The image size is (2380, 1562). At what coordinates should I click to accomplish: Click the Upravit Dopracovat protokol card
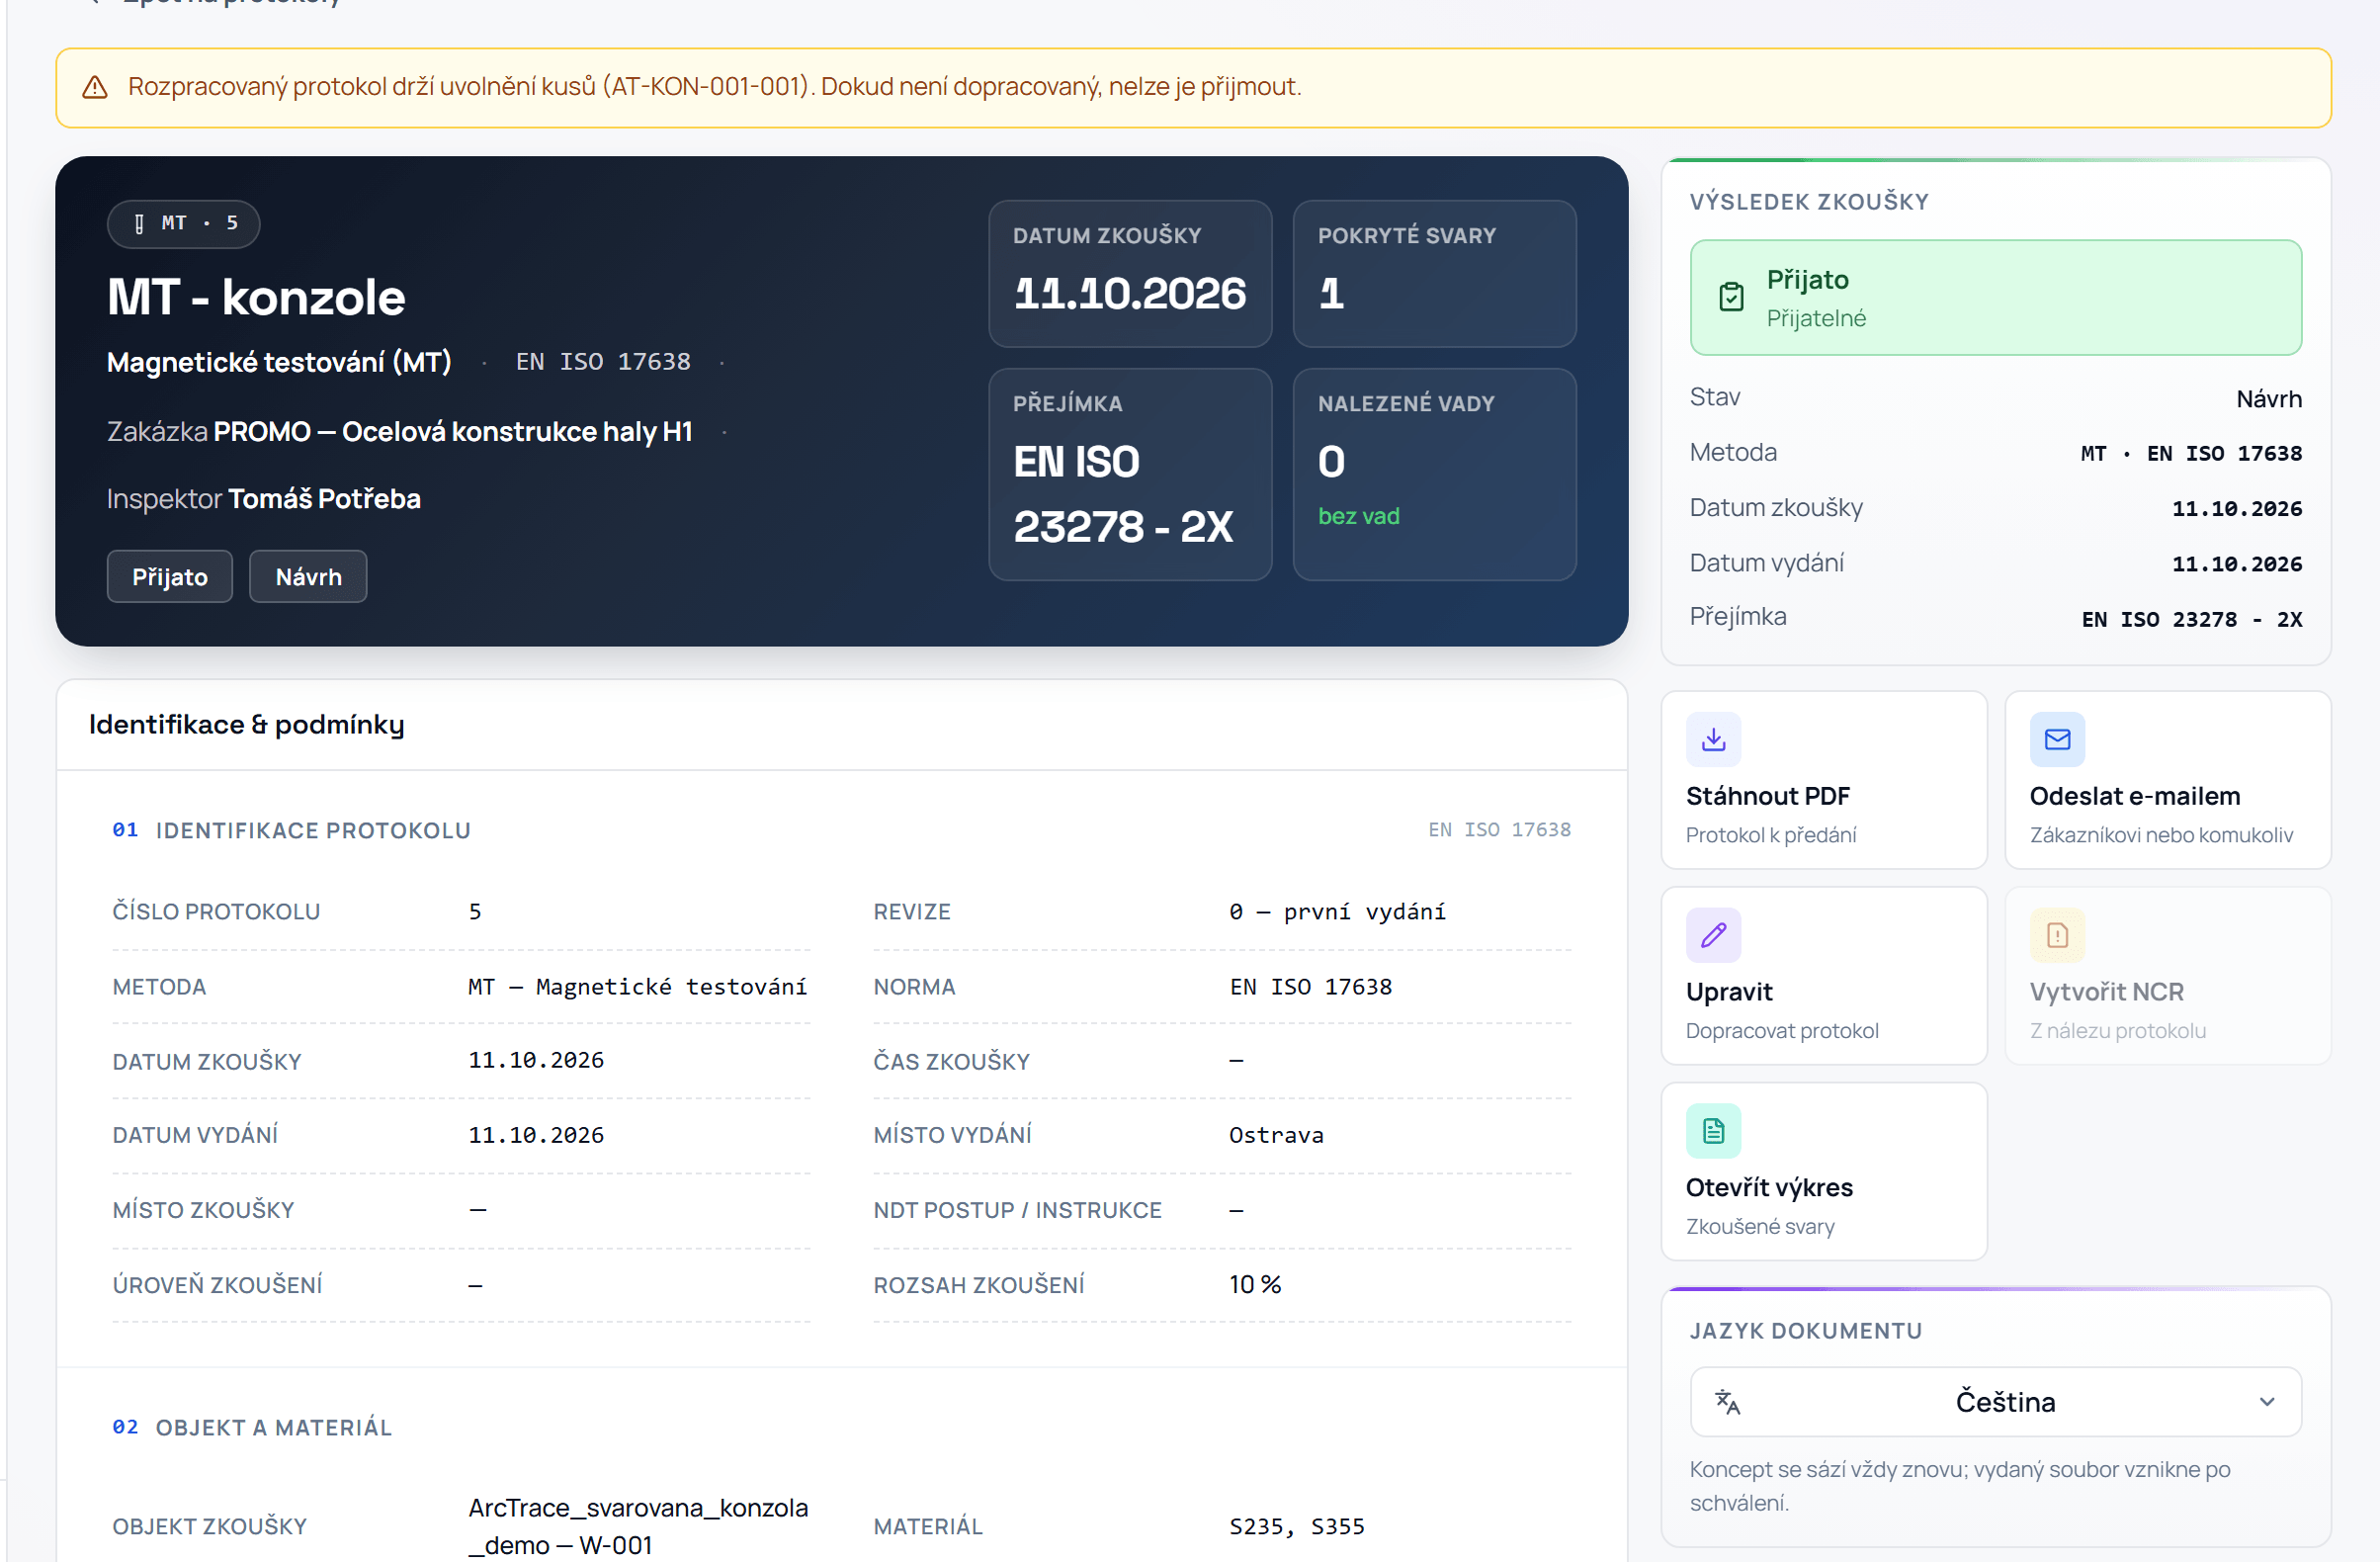[1823, 975]
